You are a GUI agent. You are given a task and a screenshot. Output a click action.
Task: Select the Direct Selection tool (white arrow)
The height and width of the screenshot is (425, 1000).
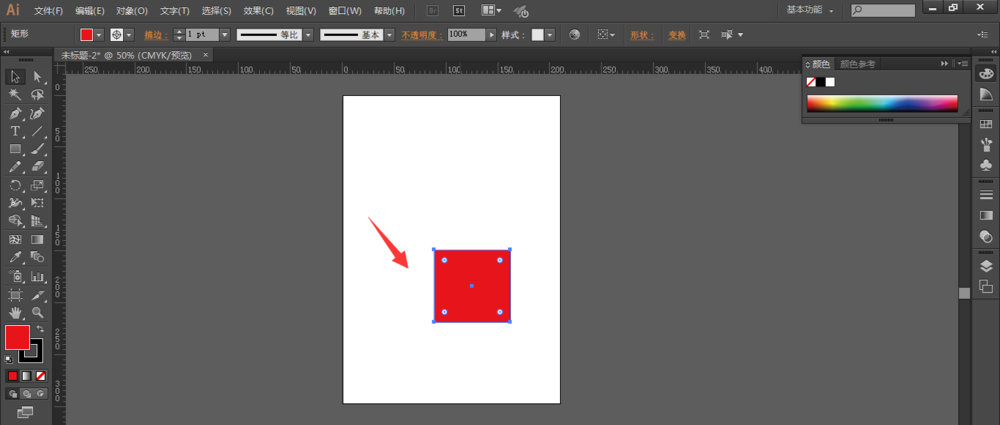tap(38, 77)
